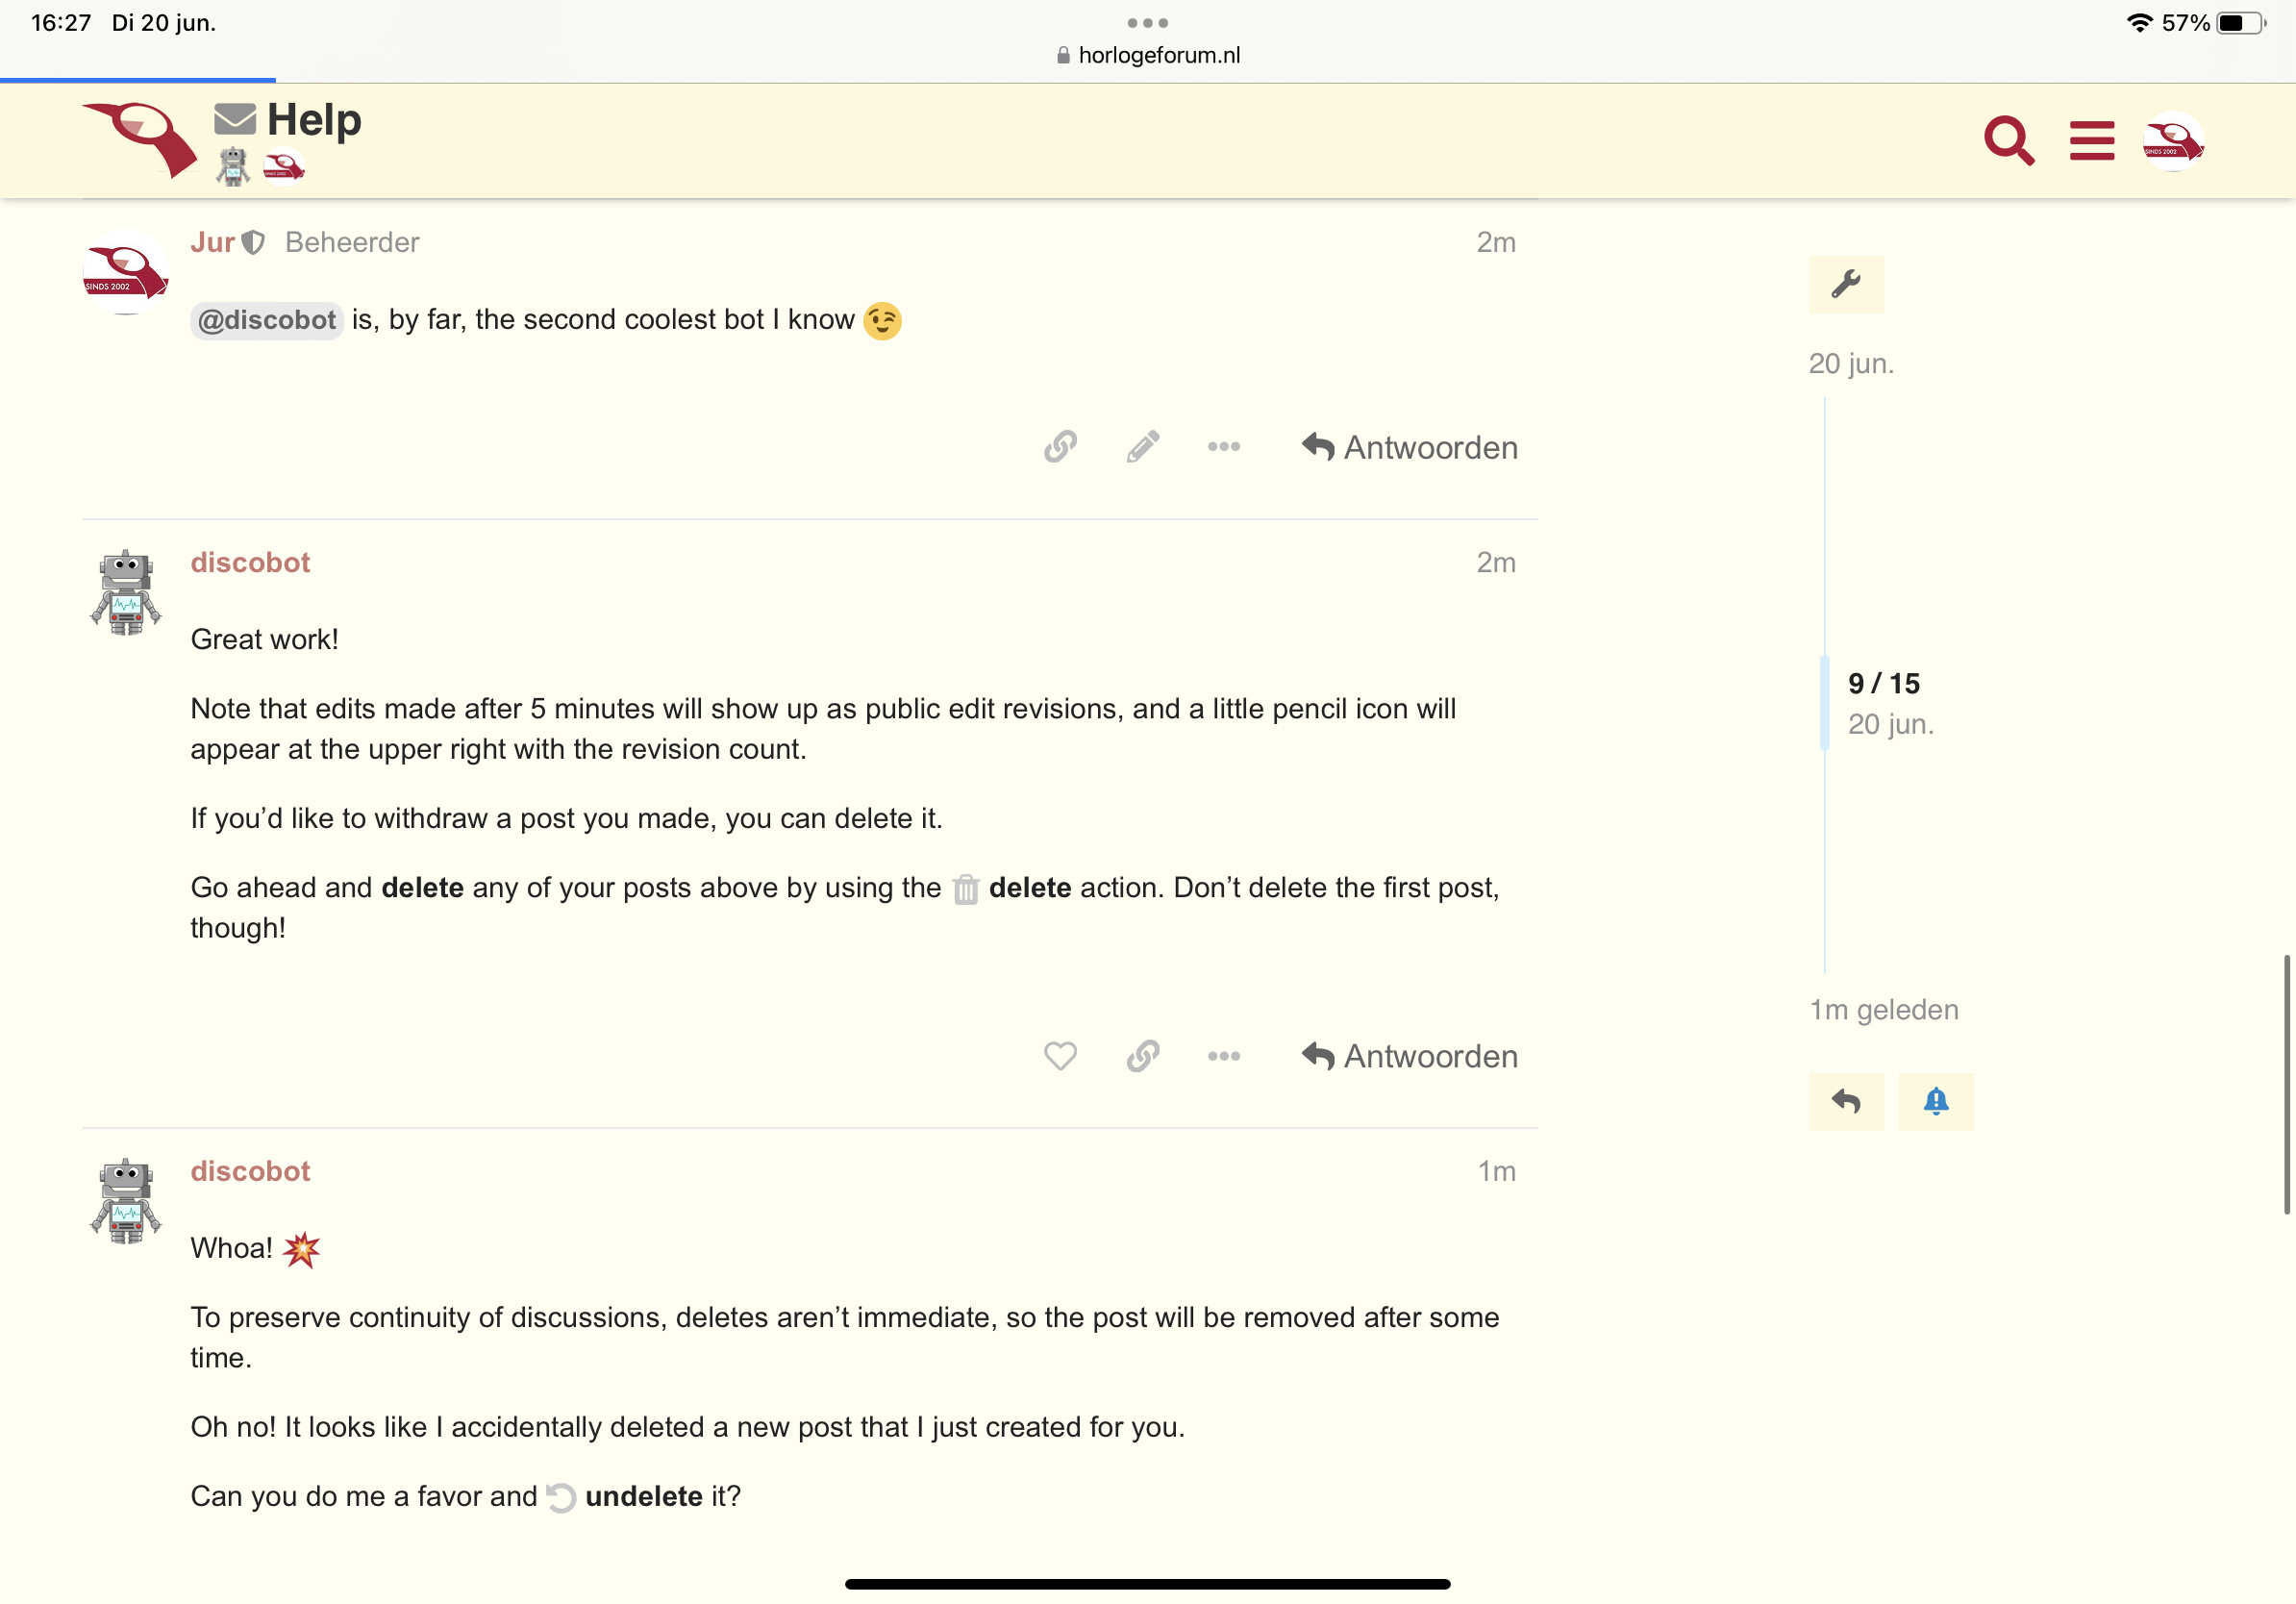Show more actions on Jur's post
This screenshot has height=1604, width=2296.
1223,447
